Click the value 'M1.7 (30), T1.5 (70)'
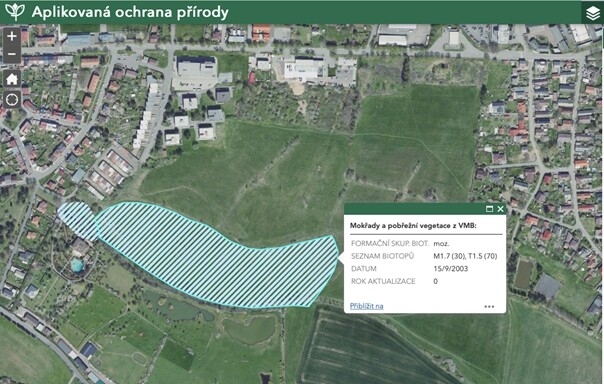Viewport: 604px width, 384px height. pos(465,256)
